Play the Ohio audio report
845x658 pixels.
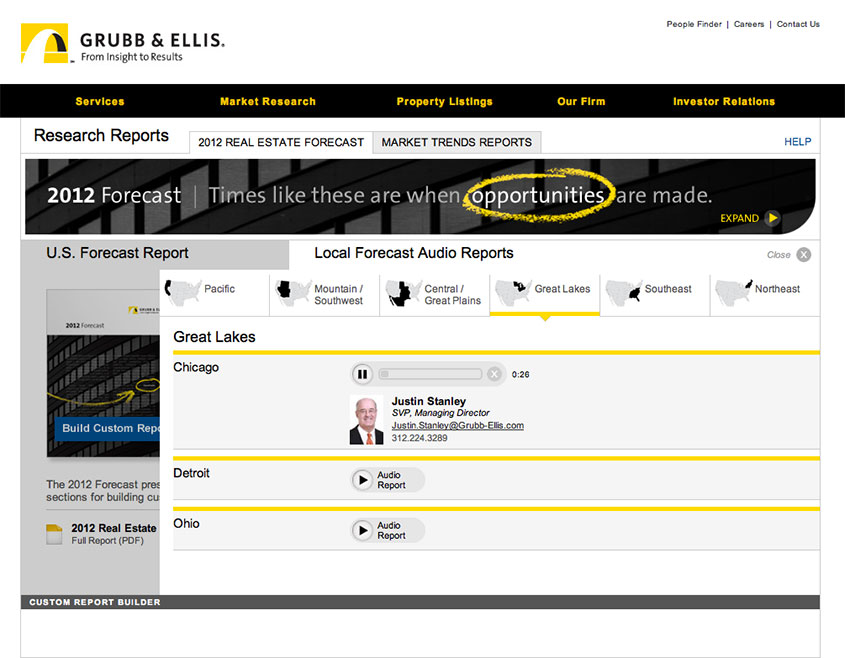(362, 530)
